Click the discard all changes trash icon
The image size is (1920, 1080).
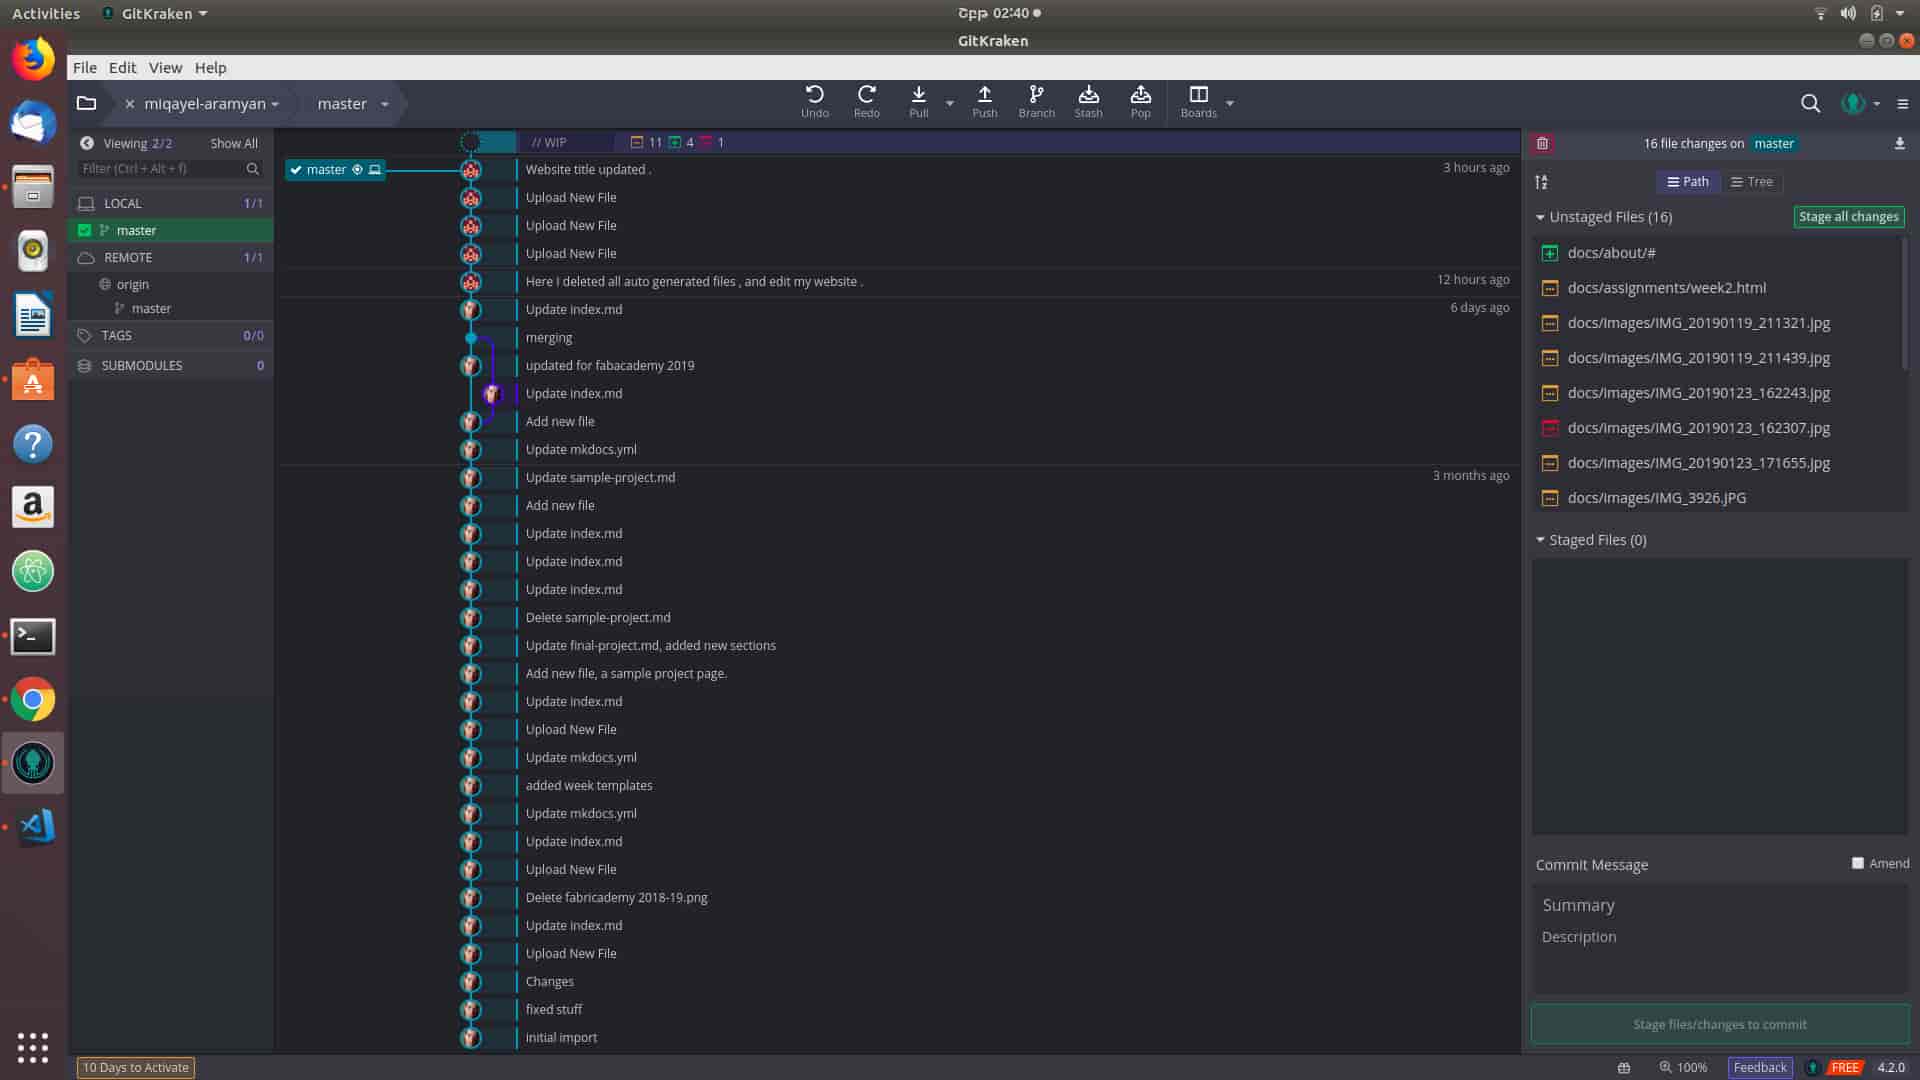(x=1542, y=144)
